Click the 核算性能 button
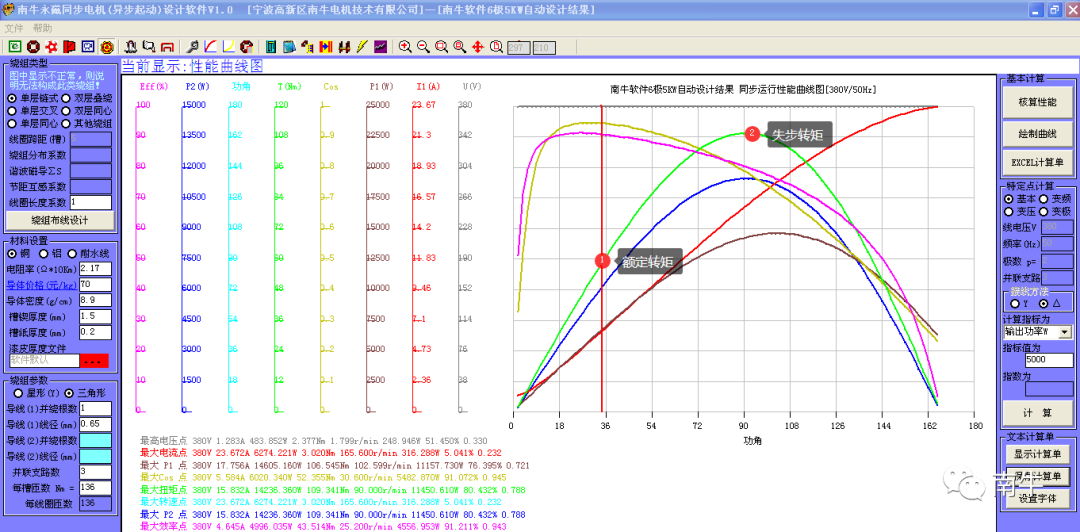Screen dimensions: 1080x532 point(1037,103)
